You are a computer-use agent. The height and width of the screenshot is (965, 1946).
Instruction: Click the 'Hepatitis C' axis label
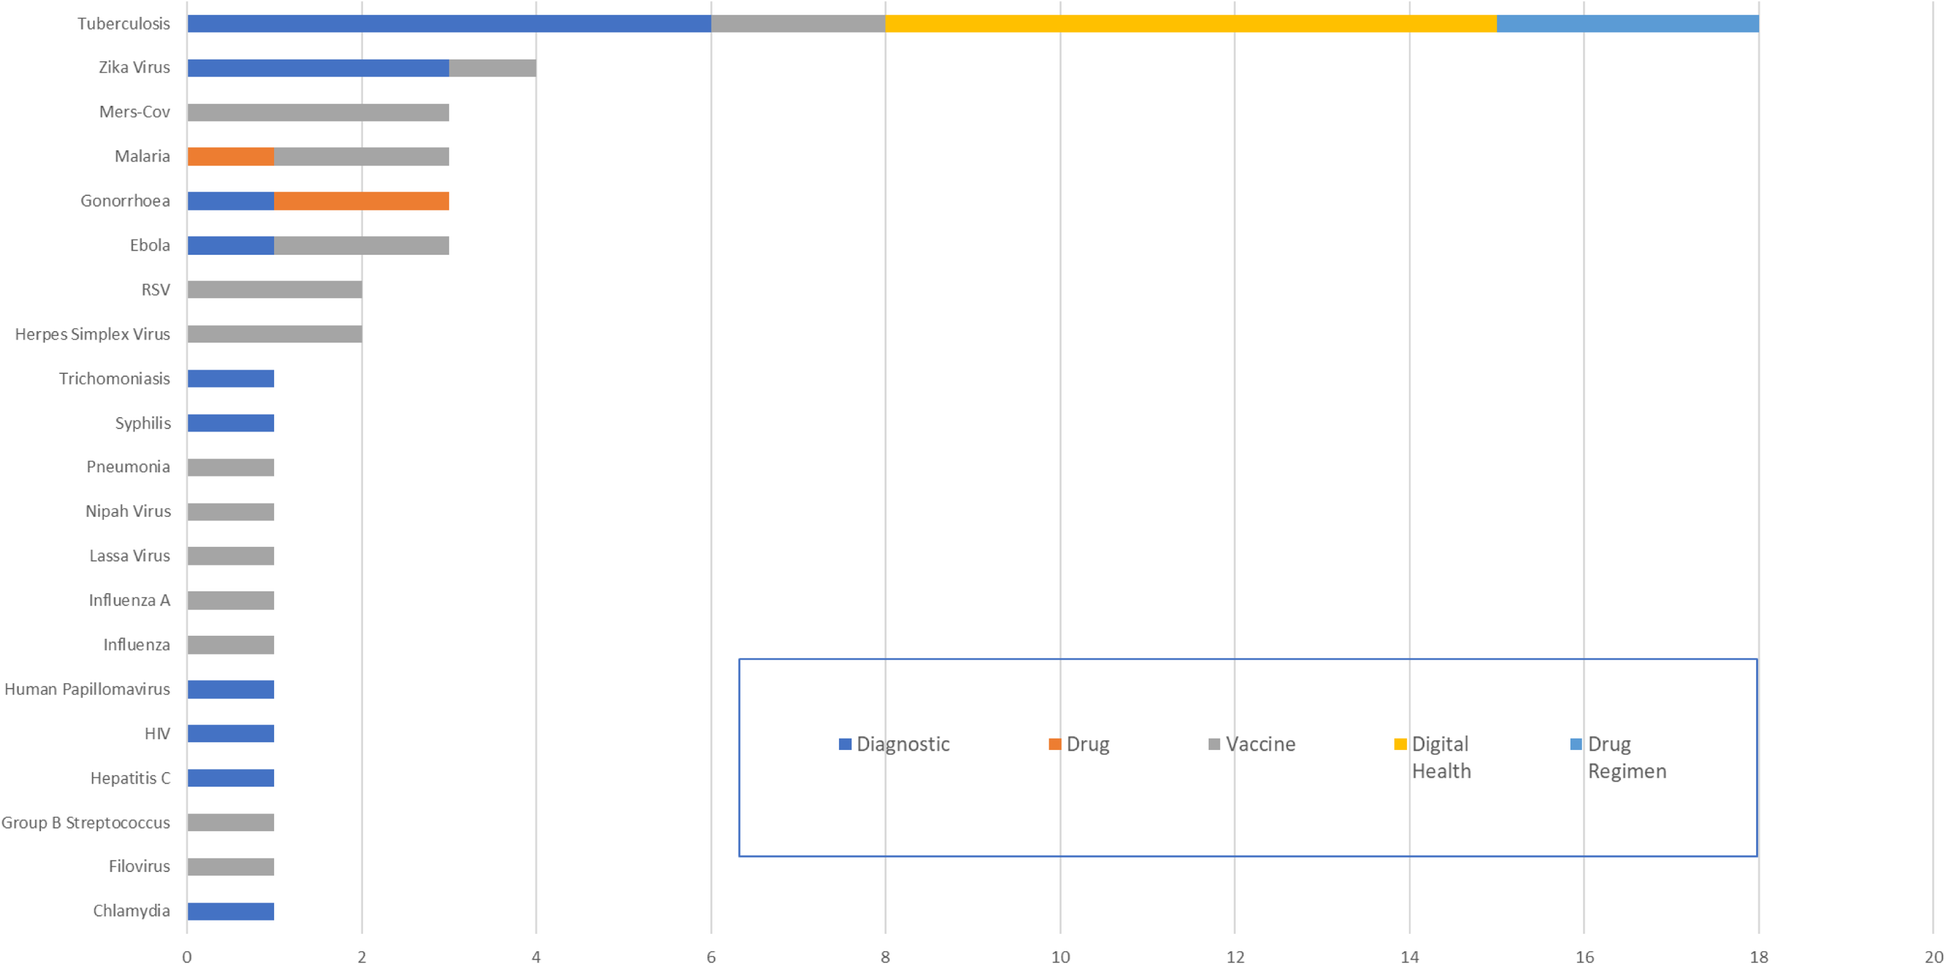click(131, 778)
